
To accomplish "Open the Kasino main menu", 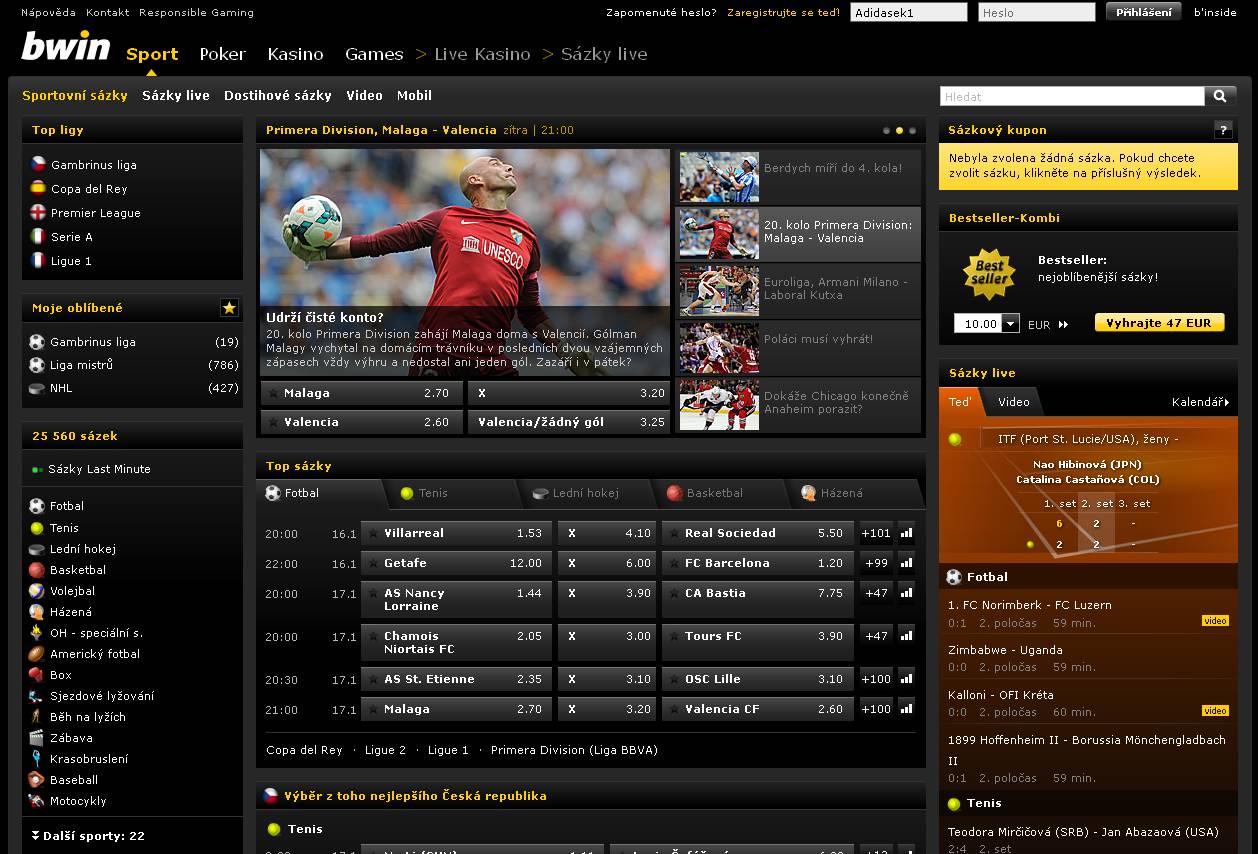I will click(295, 54).
